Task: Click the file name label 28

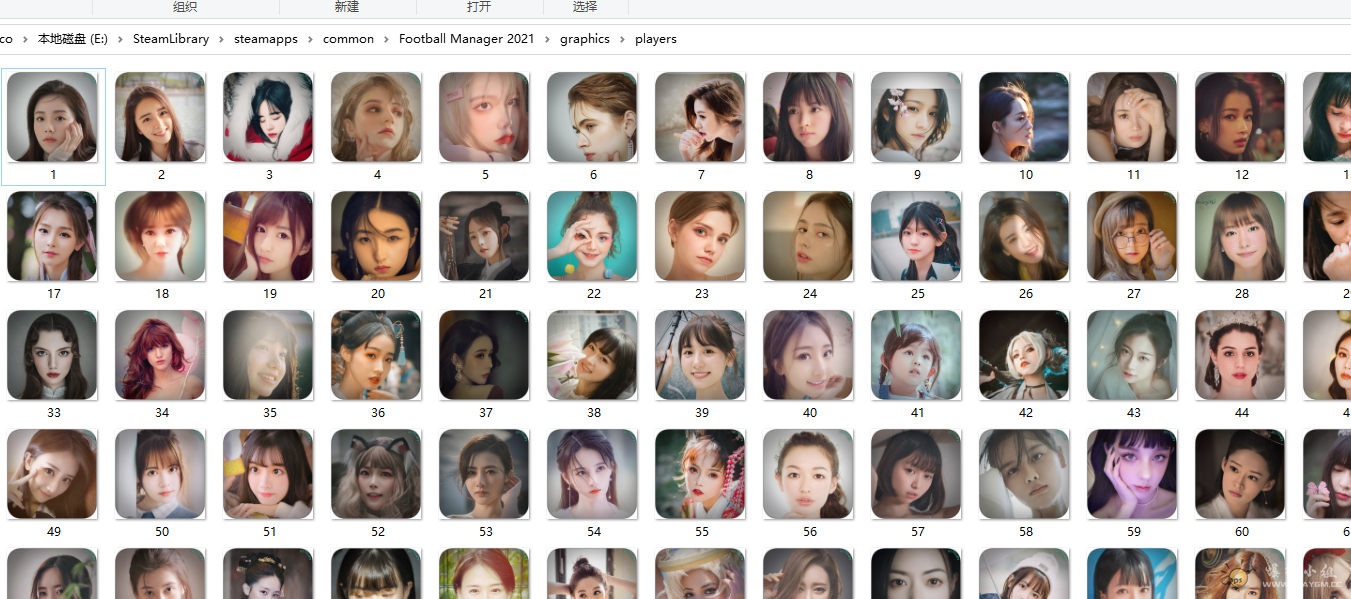Action: pyautogui.click(x=1242, y=293)
